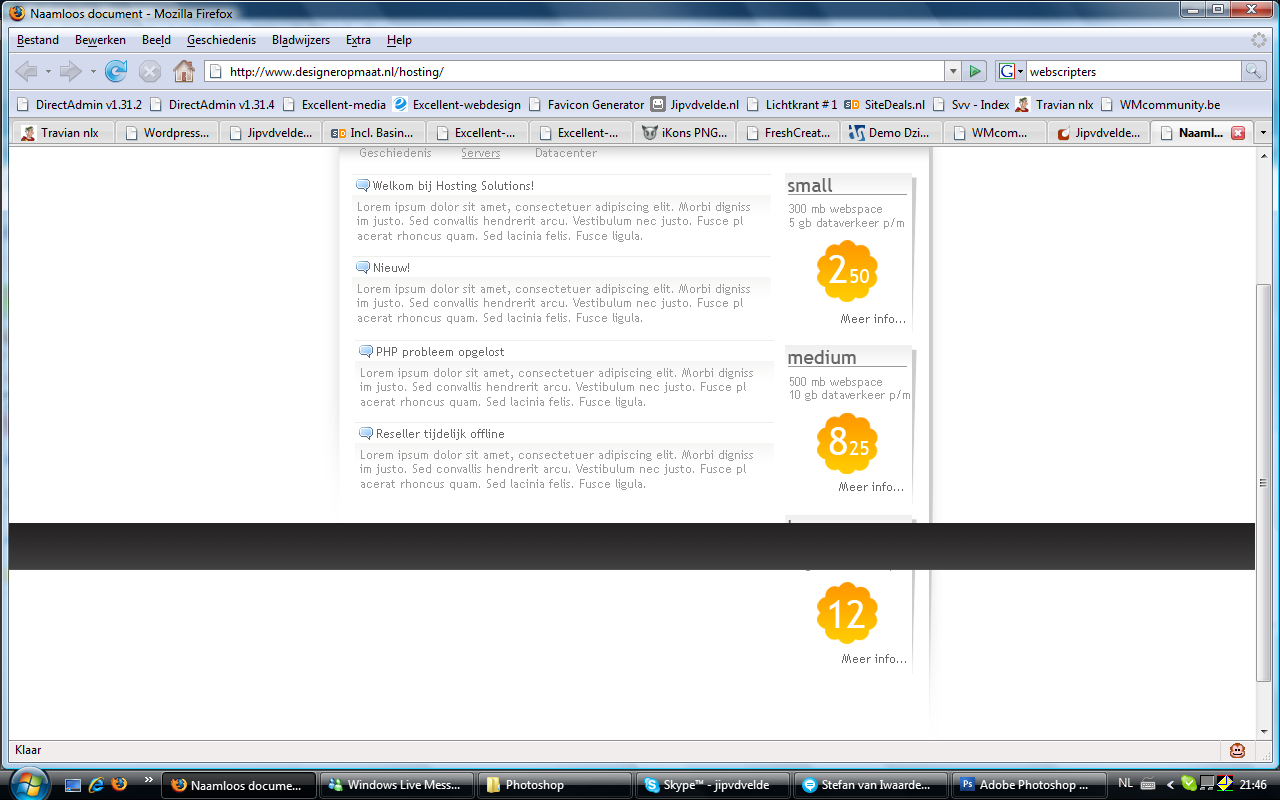This screenshot has height=800, width=1280.
Task: Open the Google search engine selector
Action: click(x=1011, y=71)
